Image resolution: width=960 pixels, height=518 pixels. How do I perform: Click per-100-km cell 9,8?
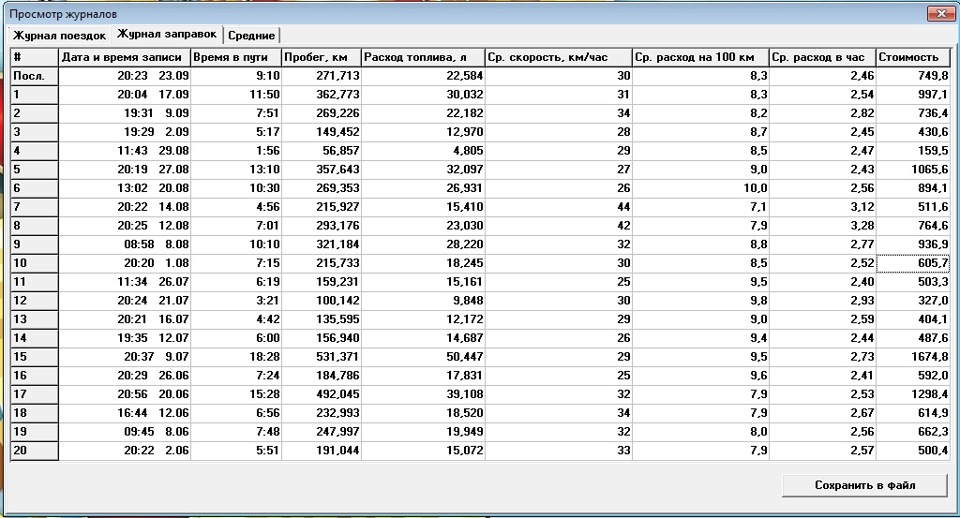(700, 301)
